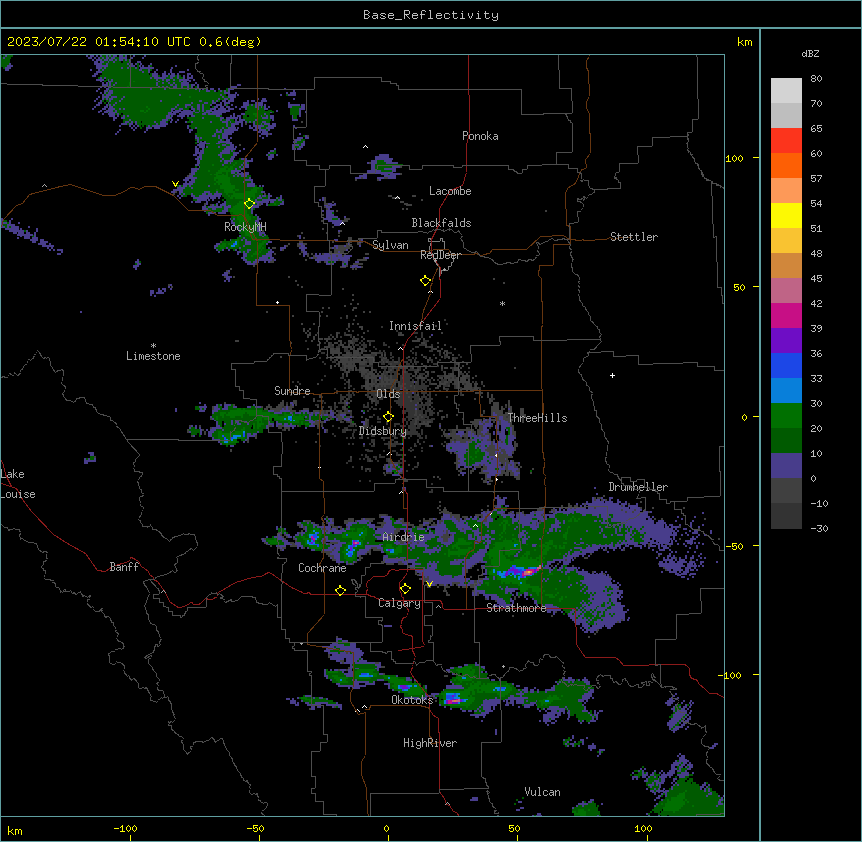
Task: Click the Vulcan town label
Action: coord(543,792)
